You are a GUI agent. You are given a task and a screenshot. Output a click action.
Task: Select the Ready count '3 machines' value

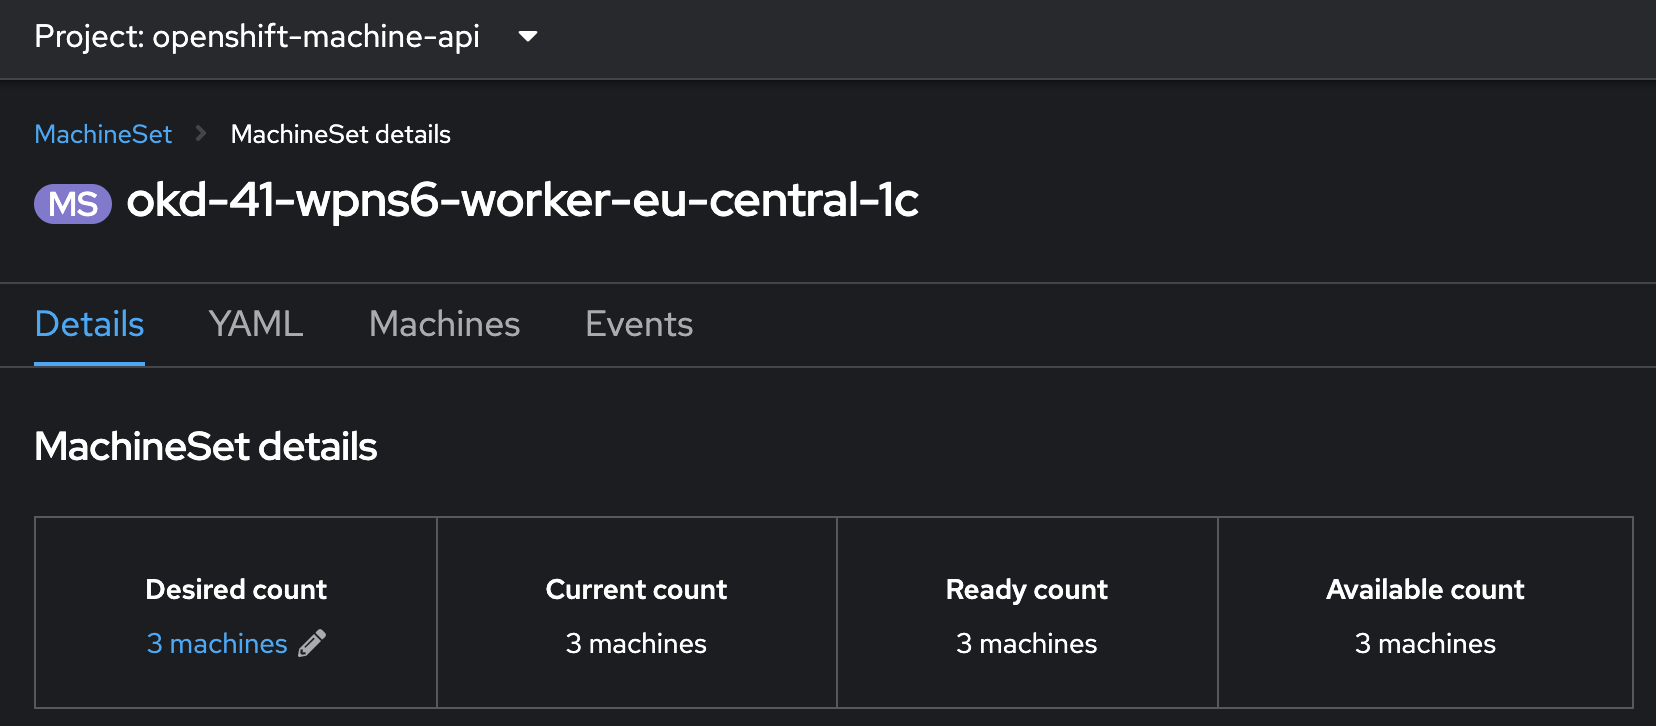[x=1027, y=643]
